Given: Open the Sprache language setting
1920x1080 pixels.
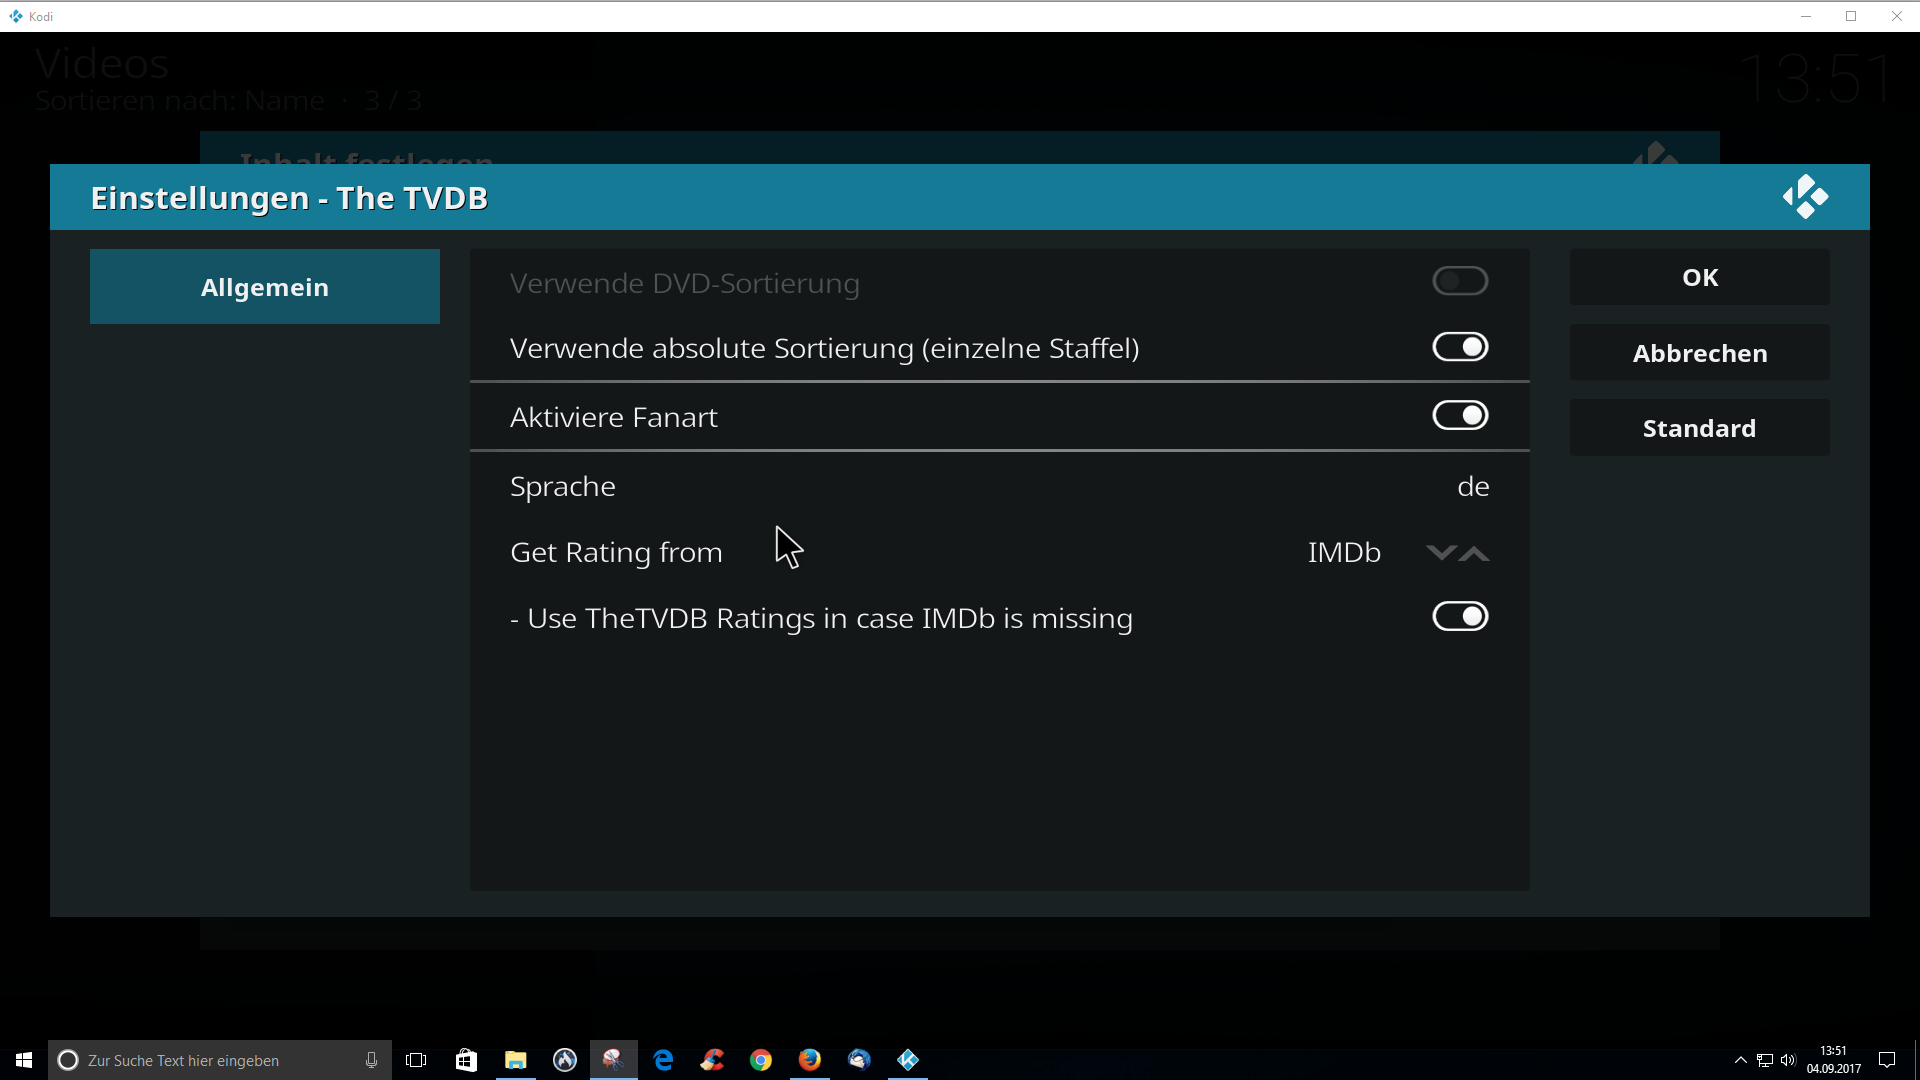Looking at the screenshot, I should [x=1000, y=486].
